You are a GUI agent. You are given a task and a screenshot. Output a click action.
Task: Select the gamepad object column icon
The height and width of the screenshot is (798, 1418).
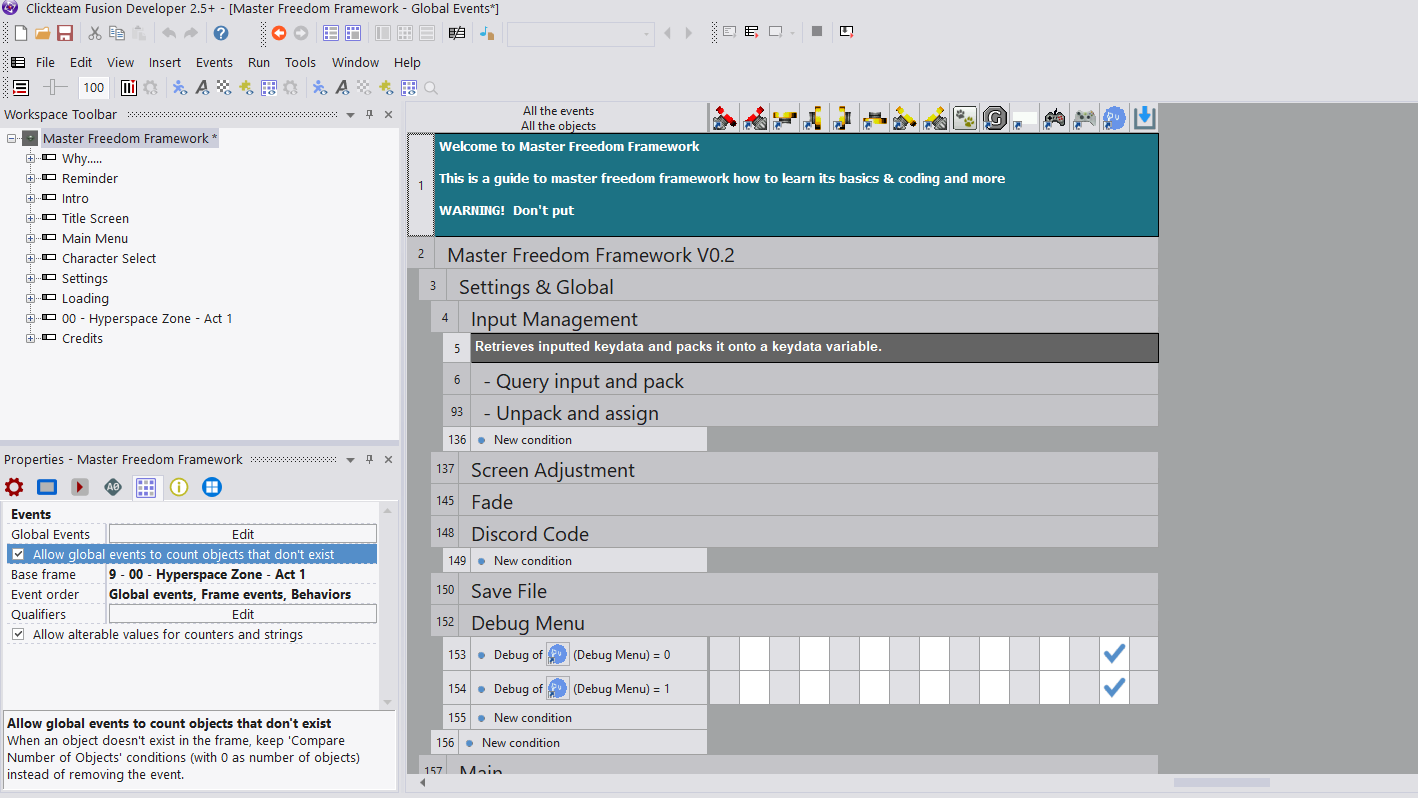click(x=1055, y=119)
